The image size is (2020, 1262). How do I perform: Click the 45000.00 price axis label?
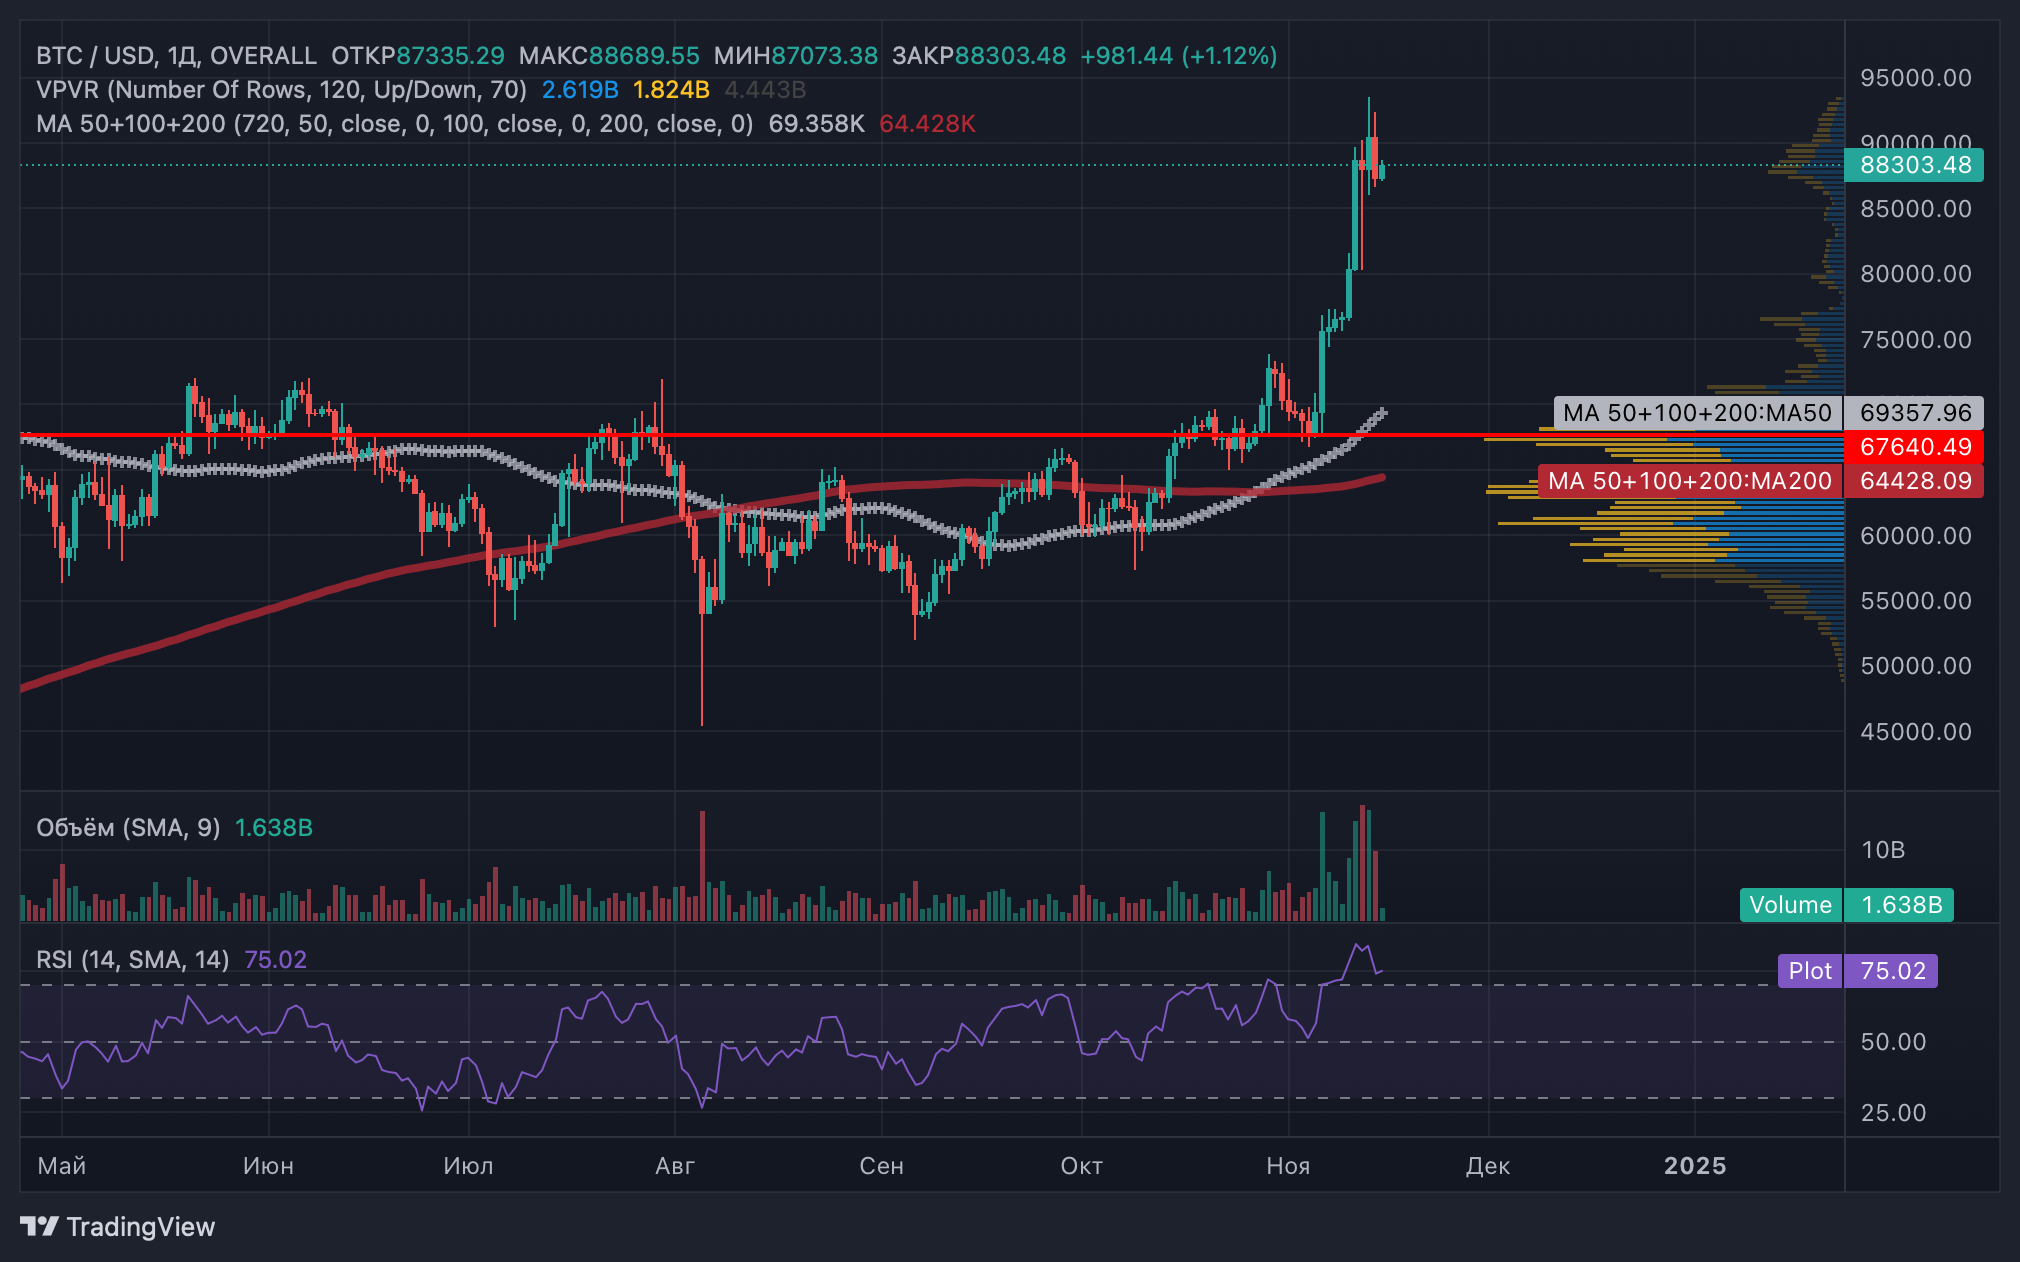pyautogui.click(x=1916, y=732)
